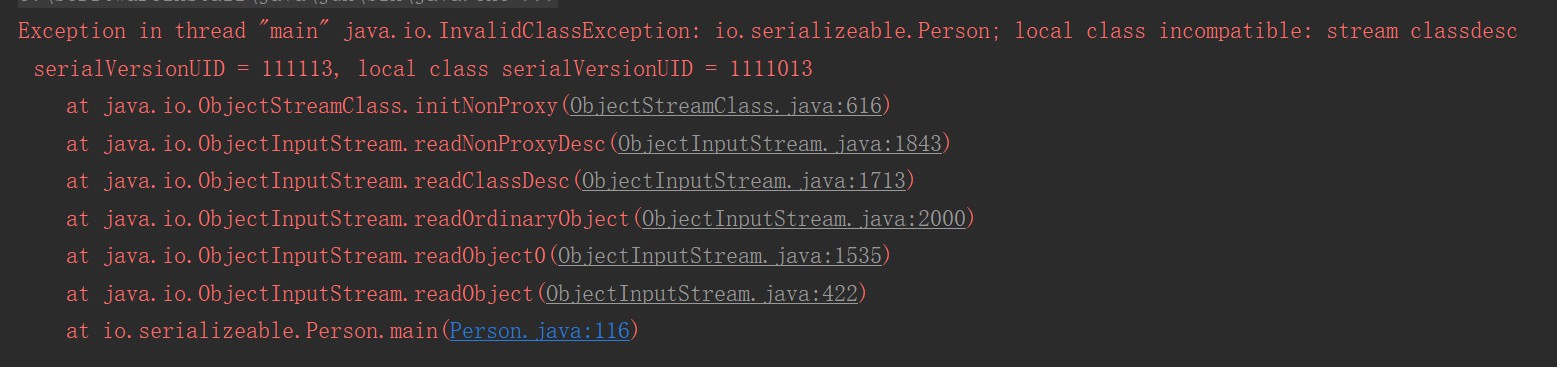Jump to ObjectInputStream.java:1713 source link
This screenshot has width=1557, height=367.
coord(744,181)
